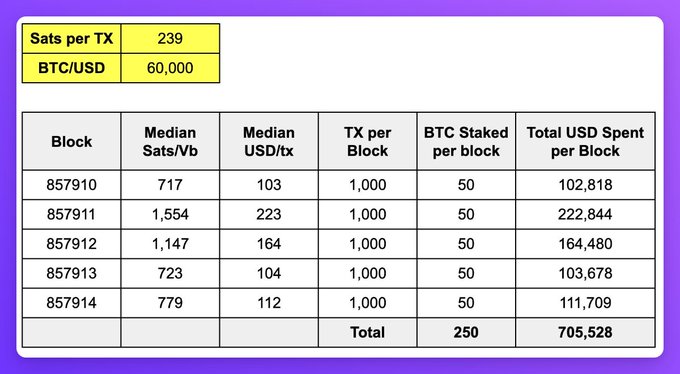Click the 1,554 median sats cell
Screen dimensions: 680x374
[170, 214]
